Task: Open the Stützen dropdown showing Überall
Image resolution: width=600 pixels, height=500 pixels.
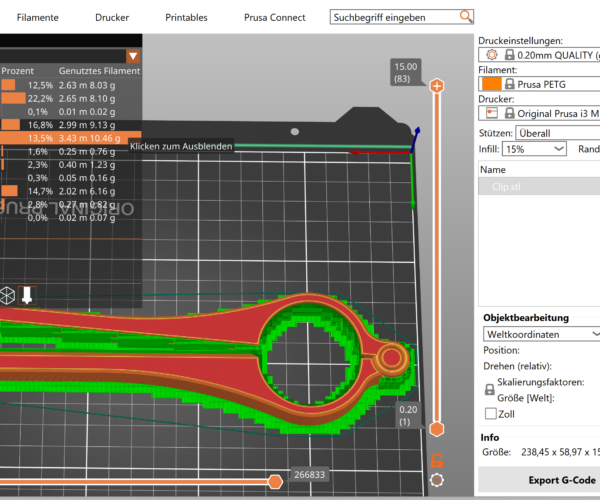Action: point(558,133)
